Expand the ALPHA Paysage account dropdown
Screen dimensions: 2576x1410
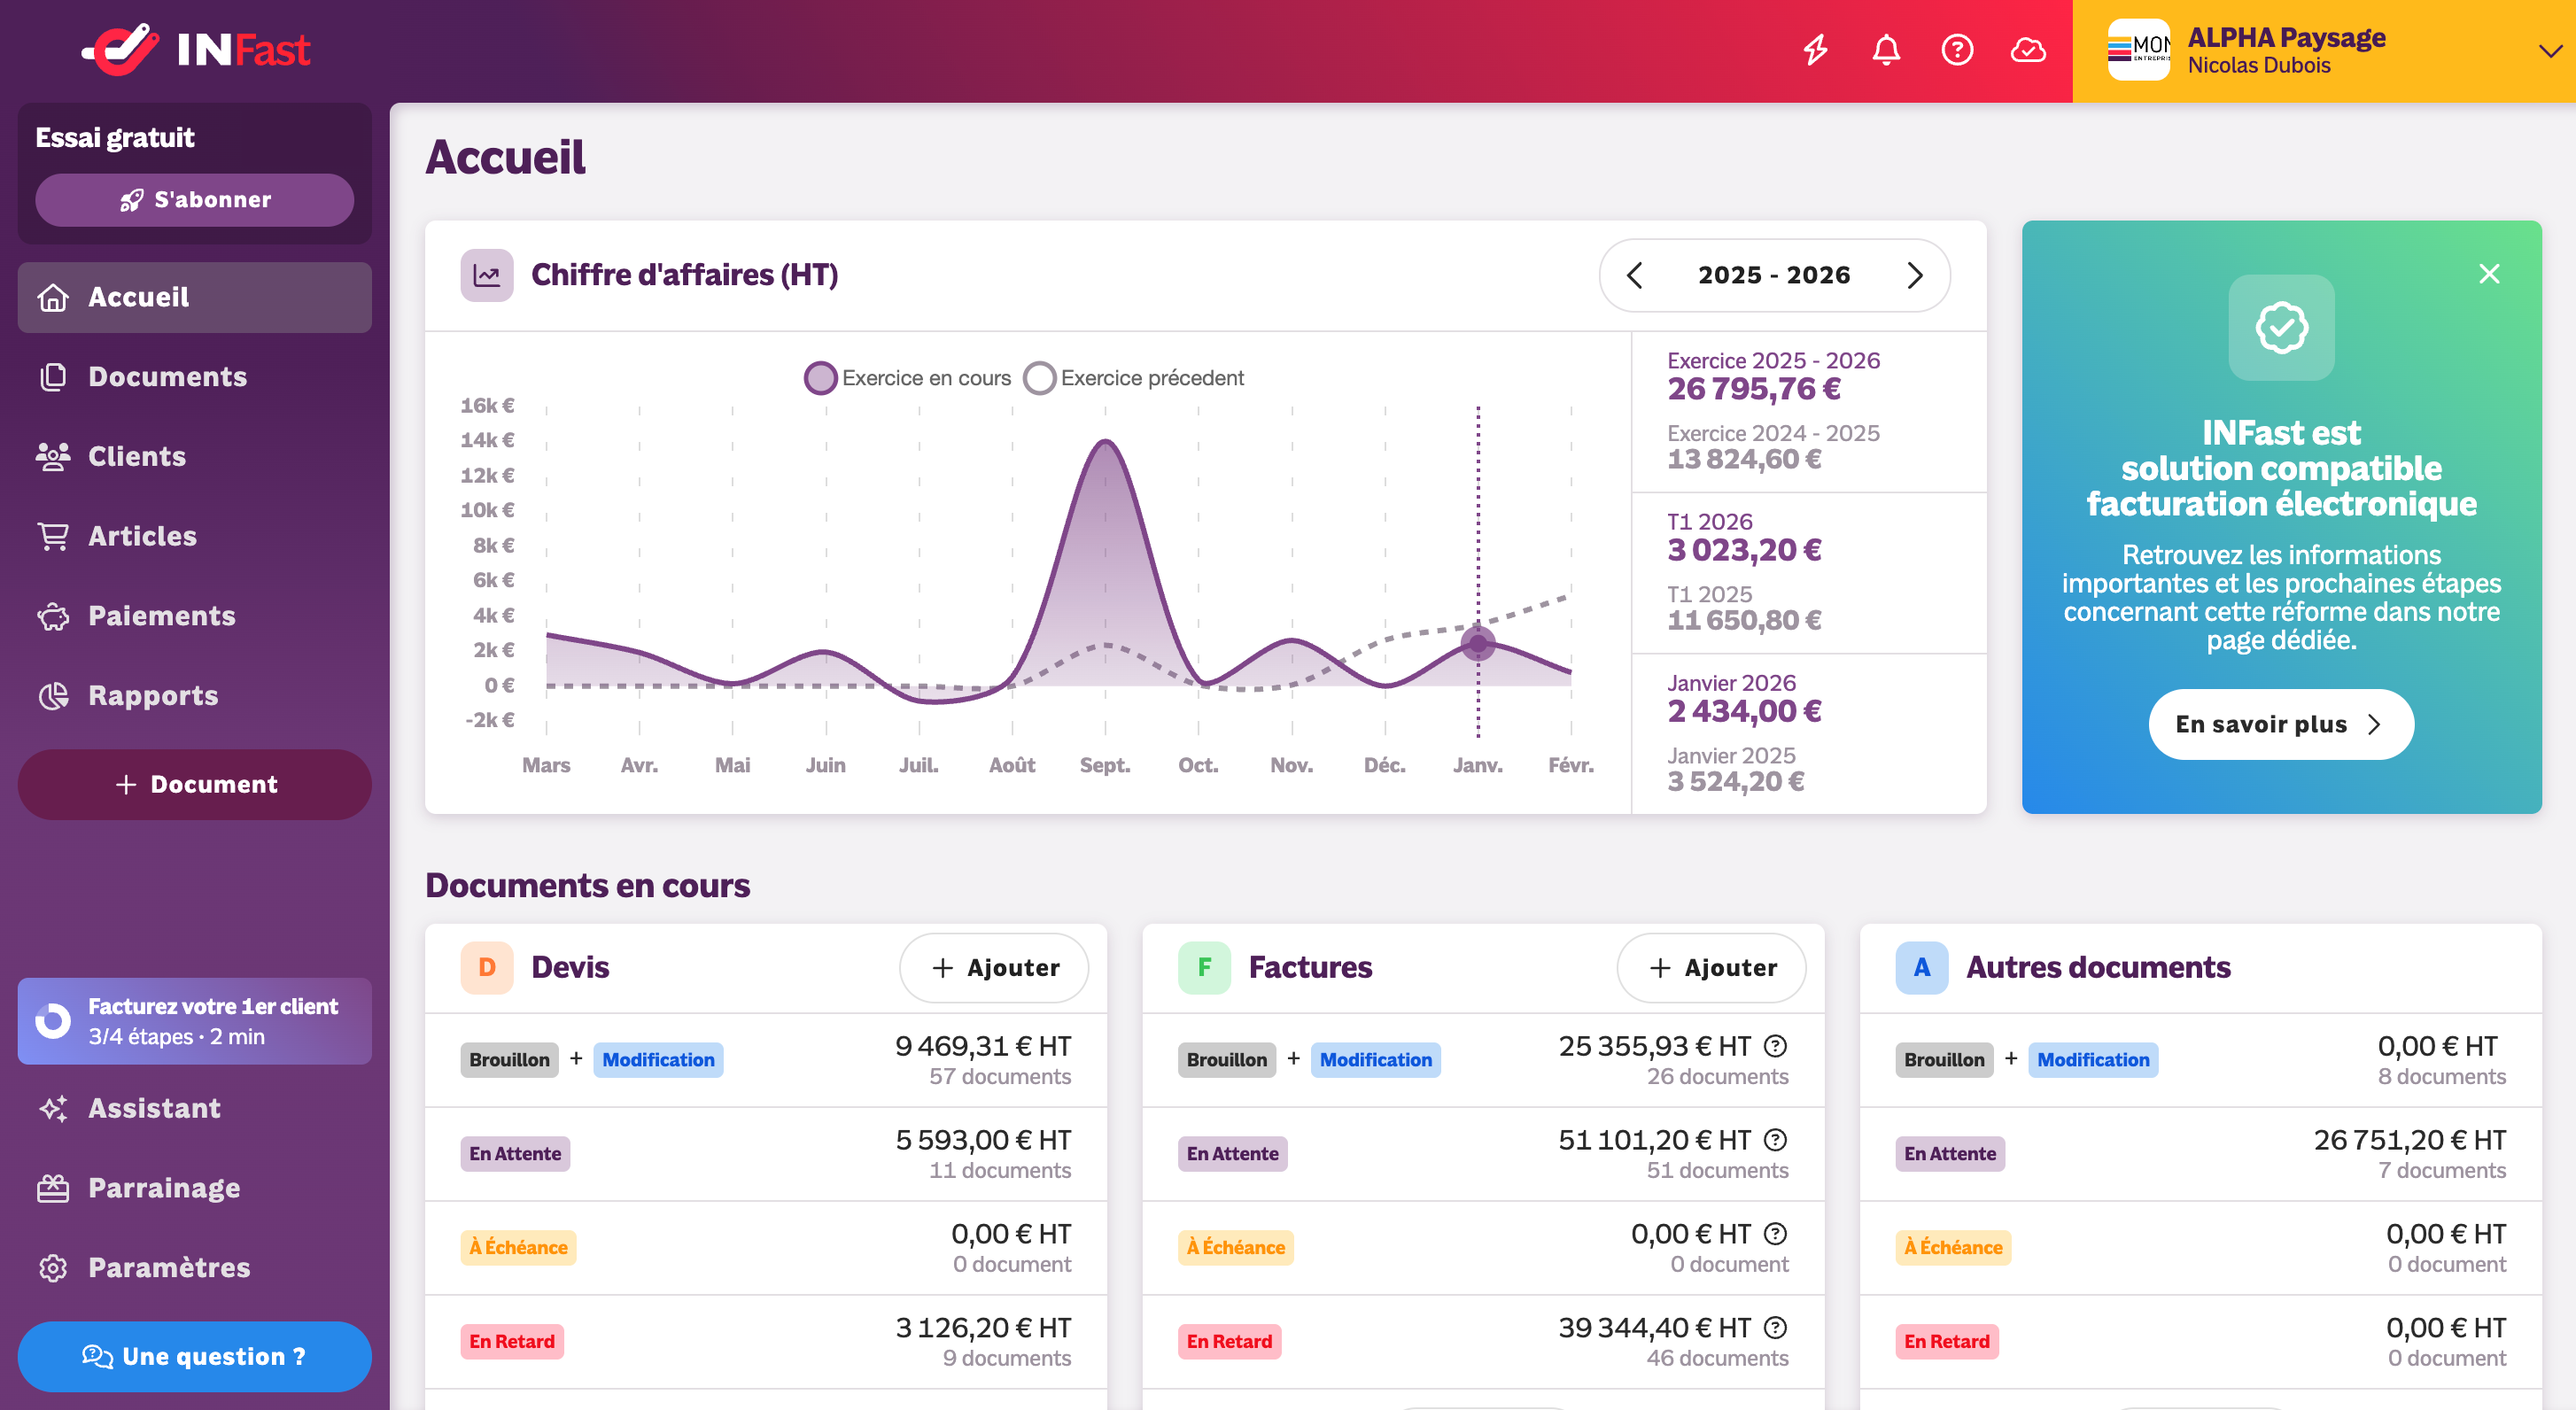coord(2550,51)
